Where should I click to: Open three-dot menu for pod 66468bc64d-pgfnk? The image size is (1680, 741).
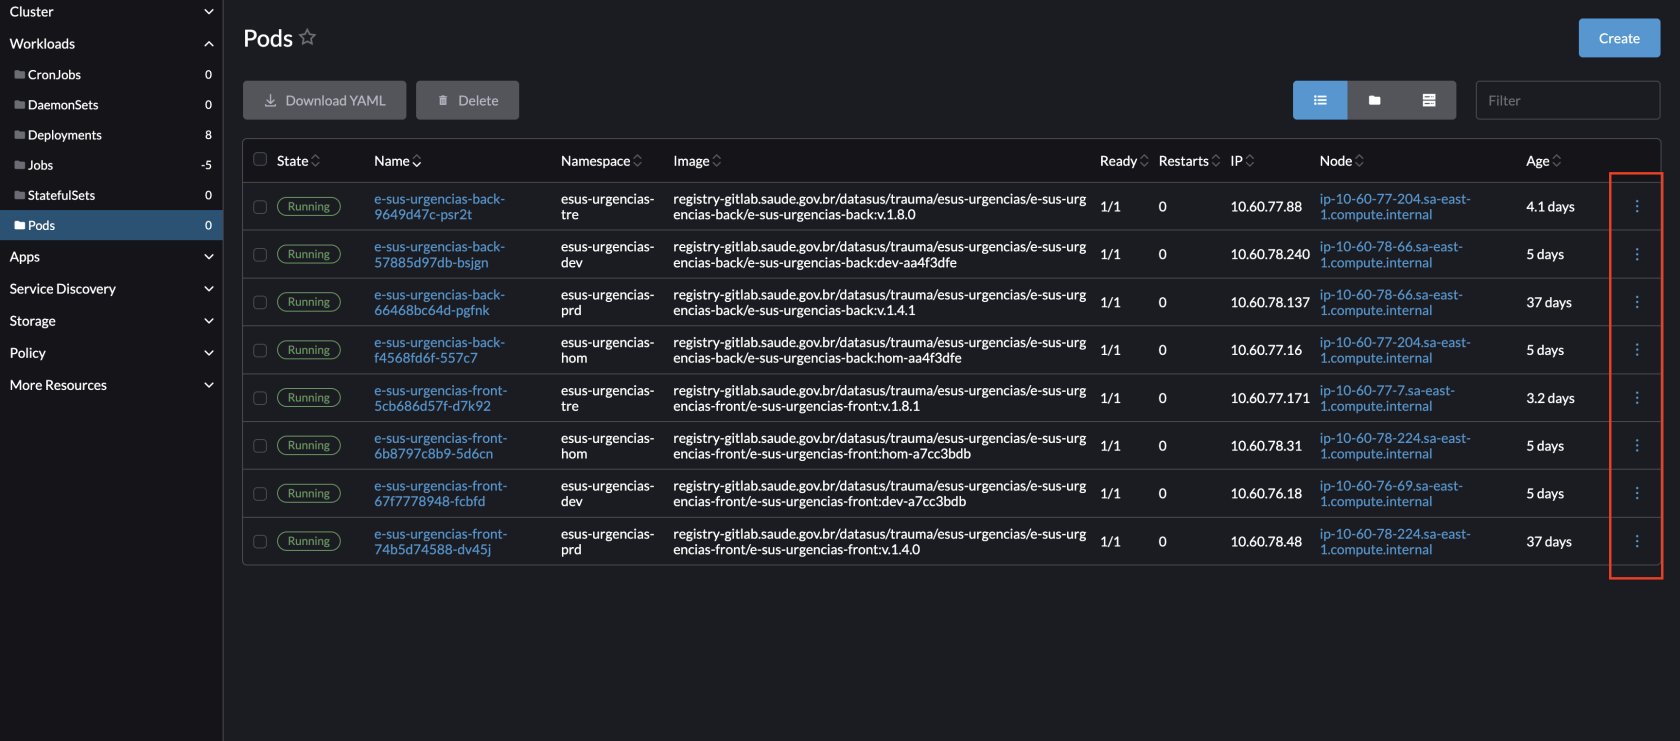[1636, 302]
